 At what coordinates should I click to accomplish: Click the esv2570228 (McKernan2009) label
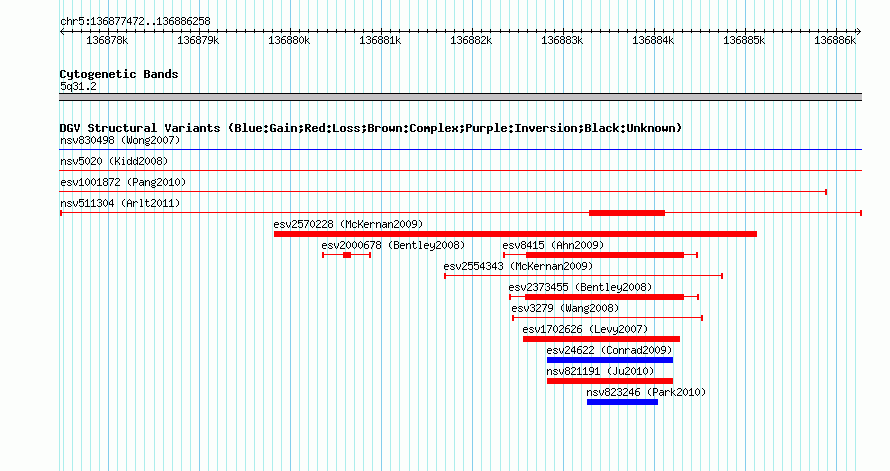pyautogui.click(x=348, y=224)
